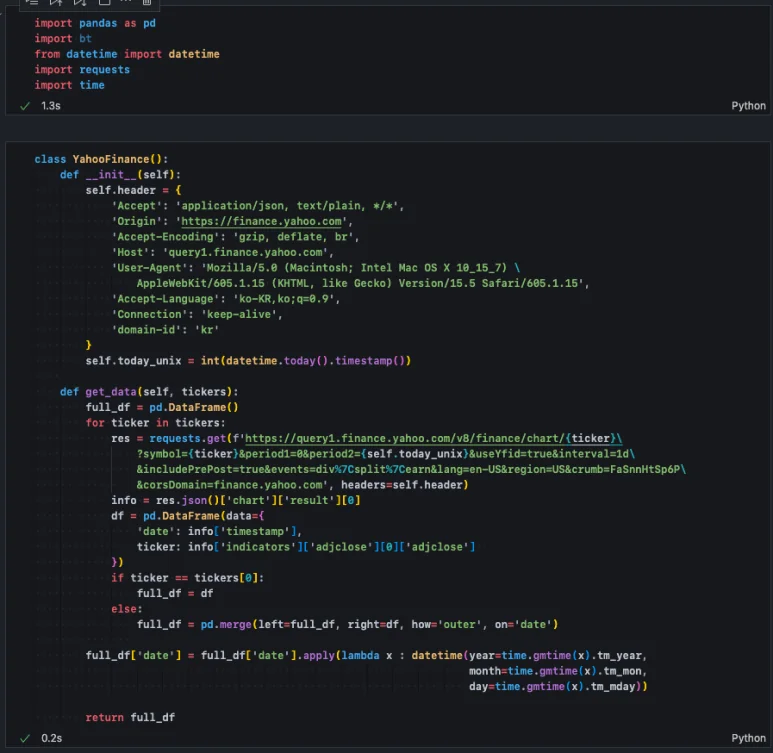Click the Split Cell toolbar icon
Screen dimensions: 773x753
(x=103, y=3)
